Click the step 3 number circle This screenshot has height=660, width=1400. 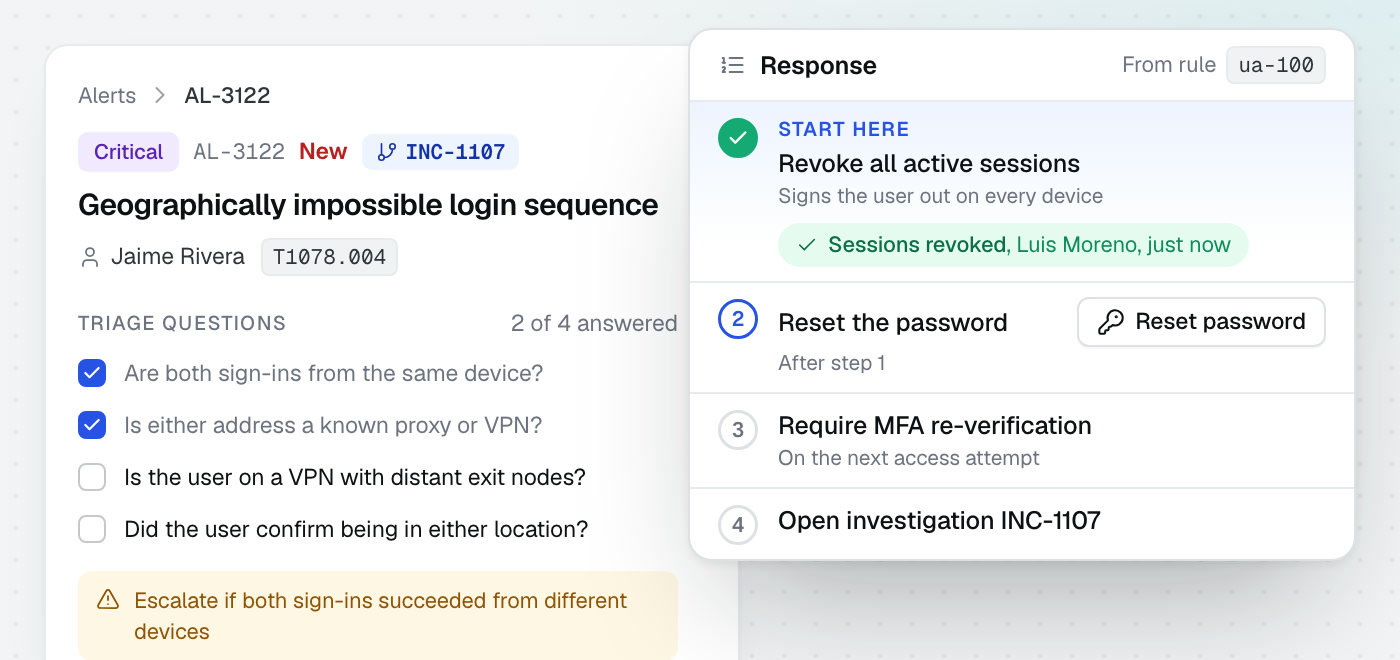pyautogui.click(x=738, y=430)
